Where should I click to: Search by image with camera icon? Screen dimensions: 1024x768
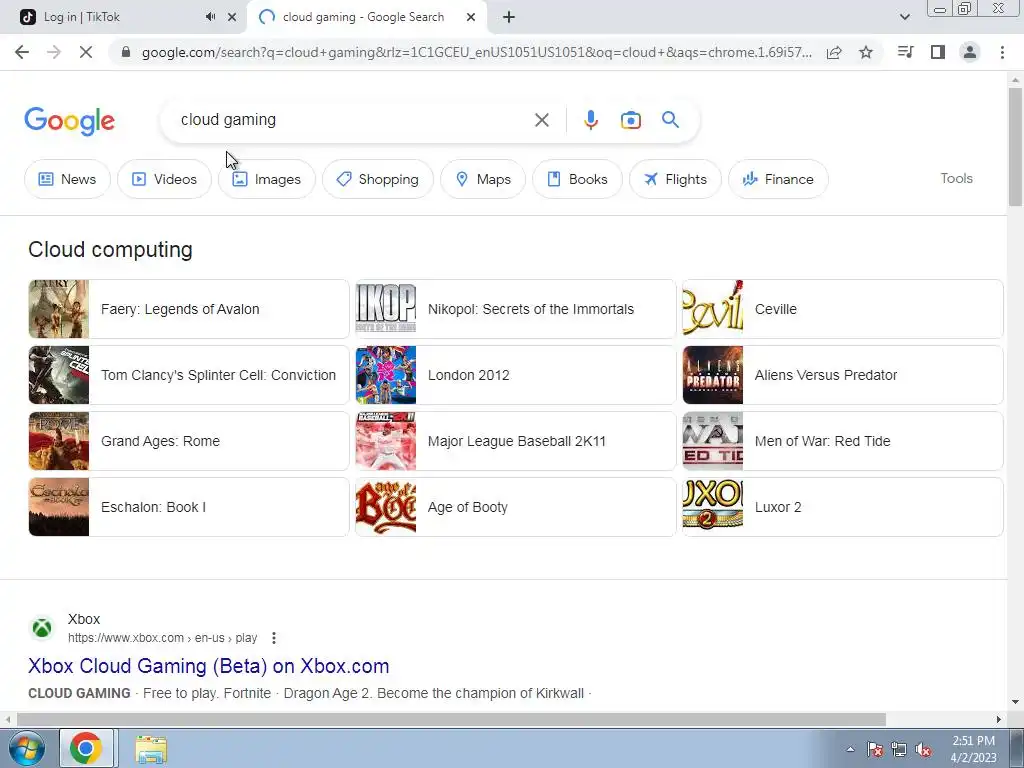pyautogui.click(x=630, y=120)
